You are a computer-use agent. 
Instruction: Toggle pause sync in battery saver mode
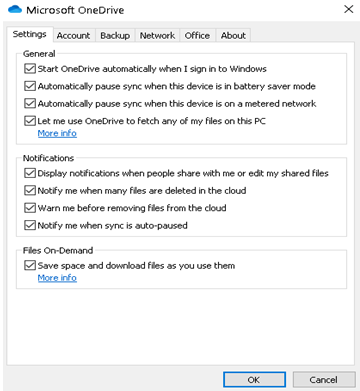pyautogui.click(x=30, y=86)
